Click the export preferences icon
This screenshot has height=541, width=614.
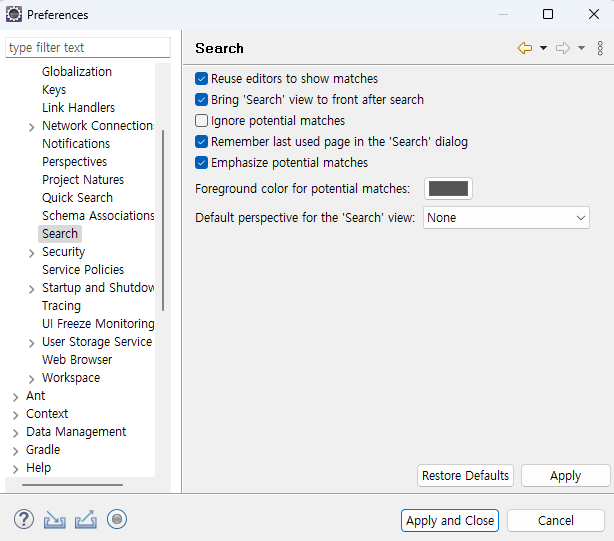click(86, 519)
